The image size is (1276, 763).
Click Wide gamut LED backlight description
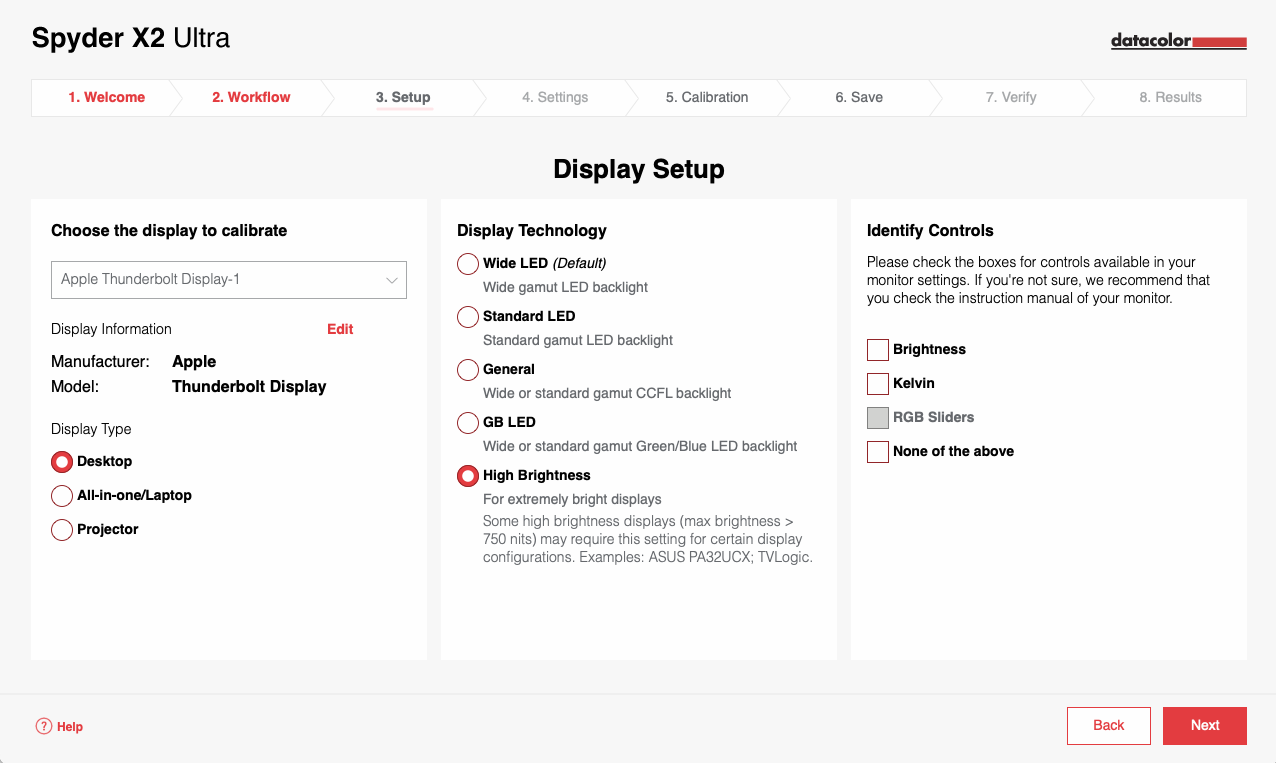[565, 287]
